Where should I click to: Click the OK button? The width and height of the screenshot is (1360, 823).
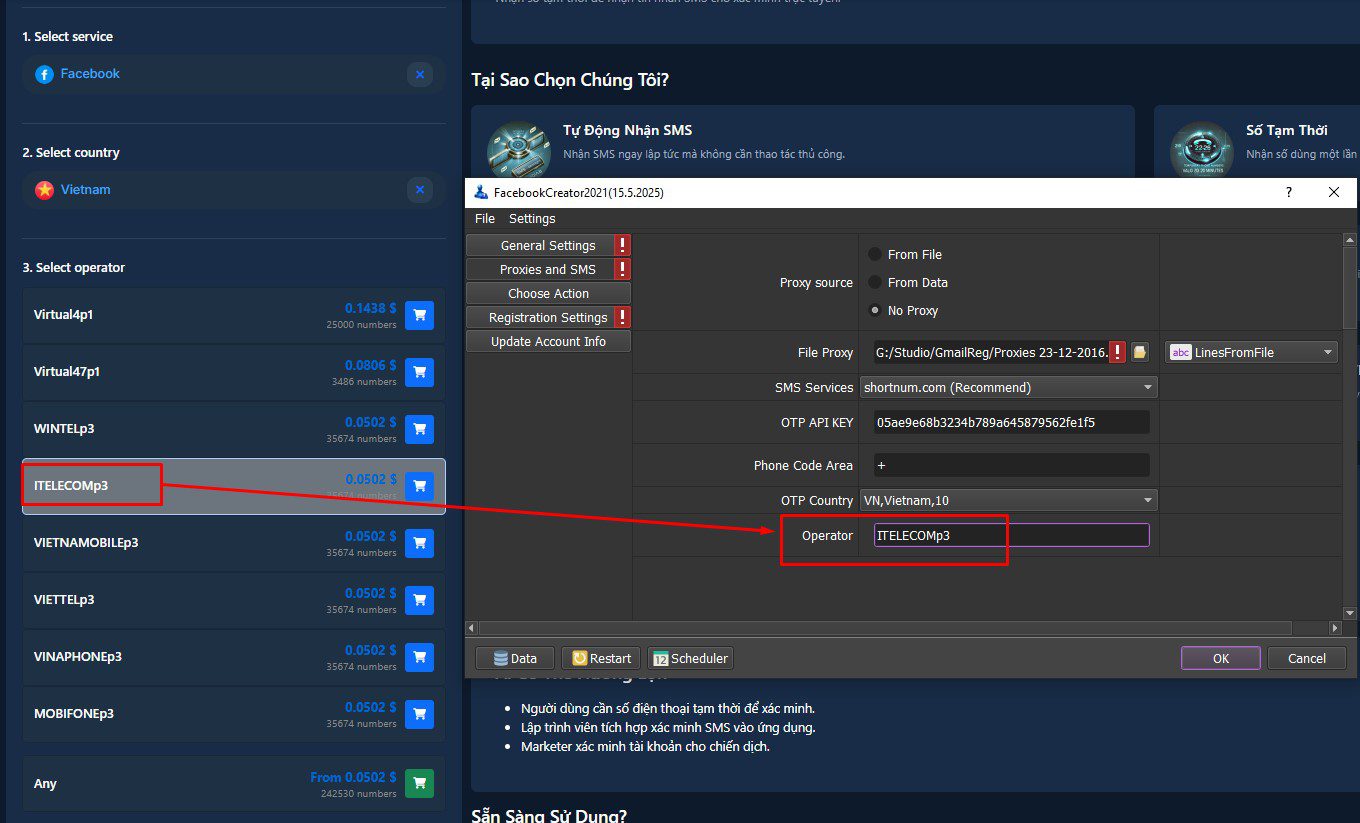coord(1220,658)
